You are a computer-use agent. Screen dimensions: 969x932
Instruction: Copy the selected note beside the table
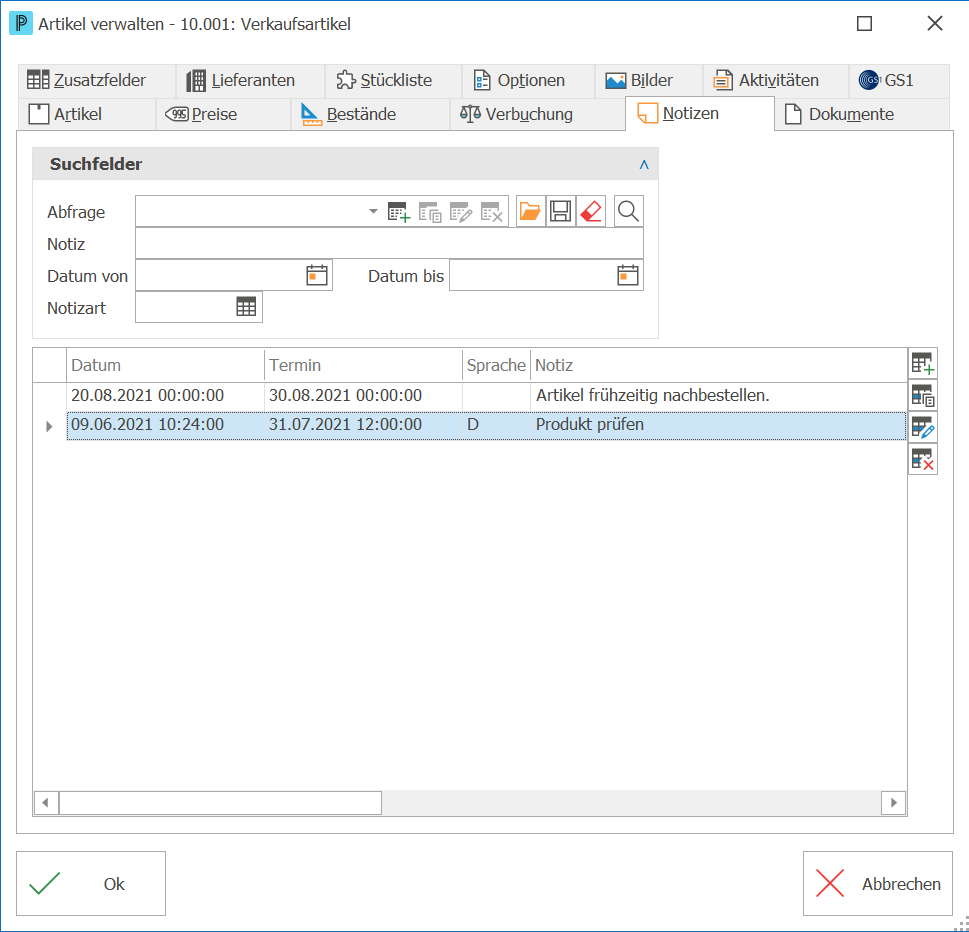923,396
